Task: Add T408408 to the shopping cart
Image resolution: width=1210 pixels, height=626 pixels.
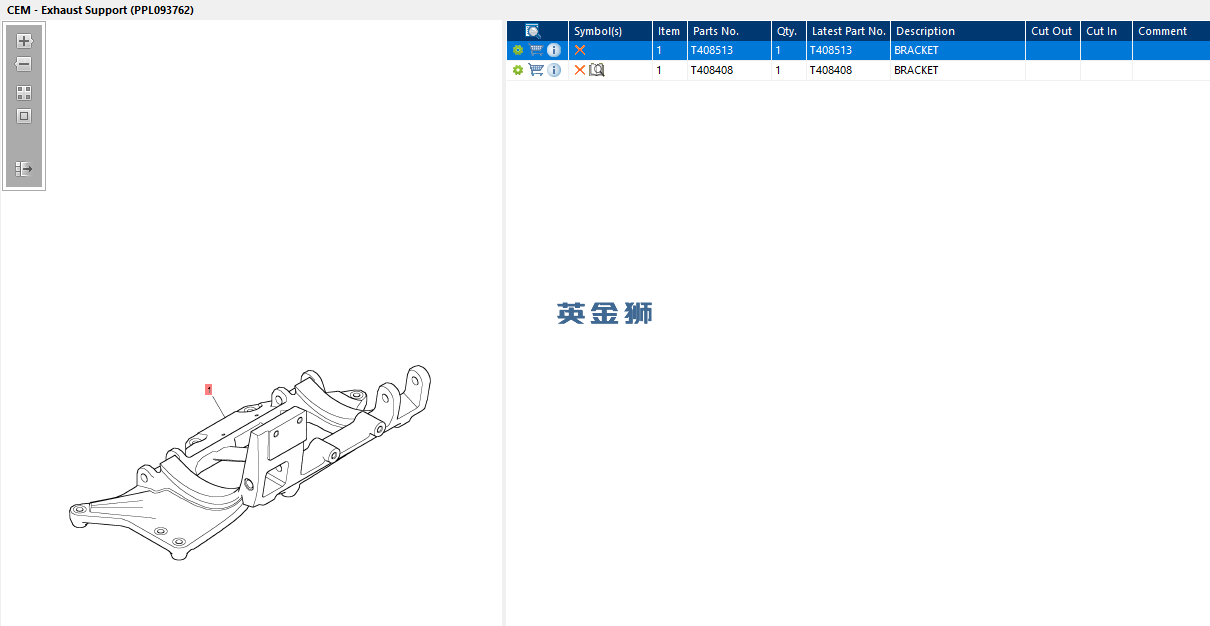Action: point(536,70)
